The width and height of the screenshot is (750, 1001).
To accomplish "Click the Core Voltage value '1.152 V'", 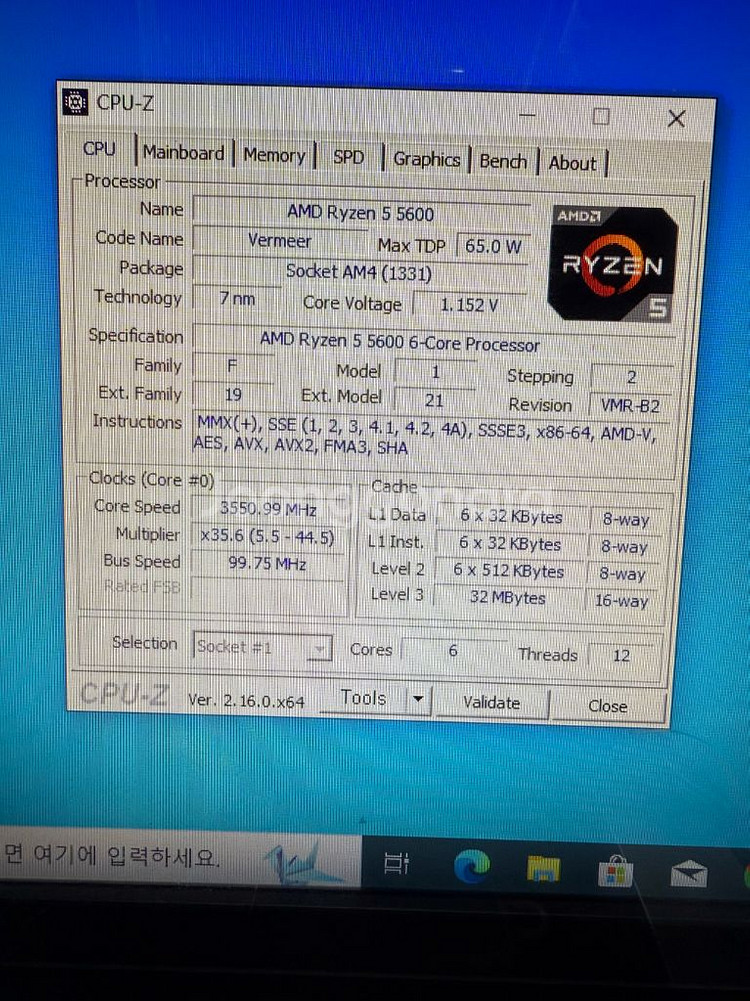I will tap(469, 305).
